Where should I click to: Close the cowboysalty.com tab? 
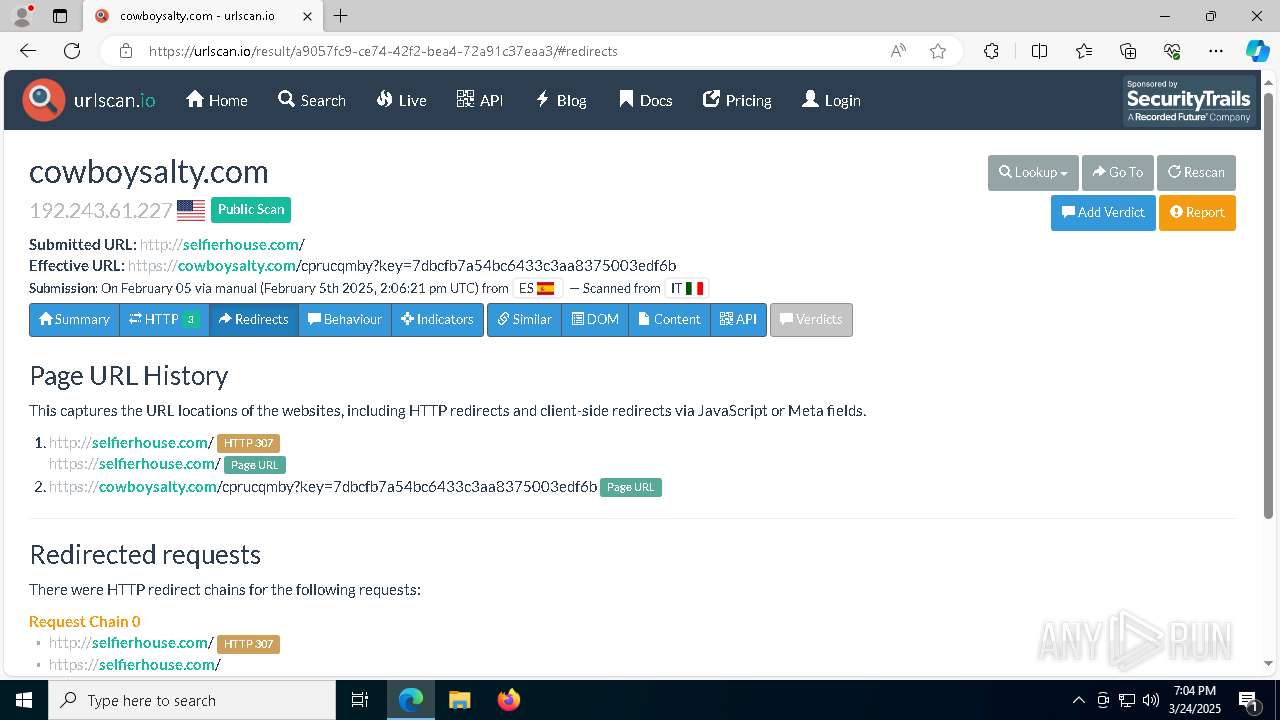point(307,16)
